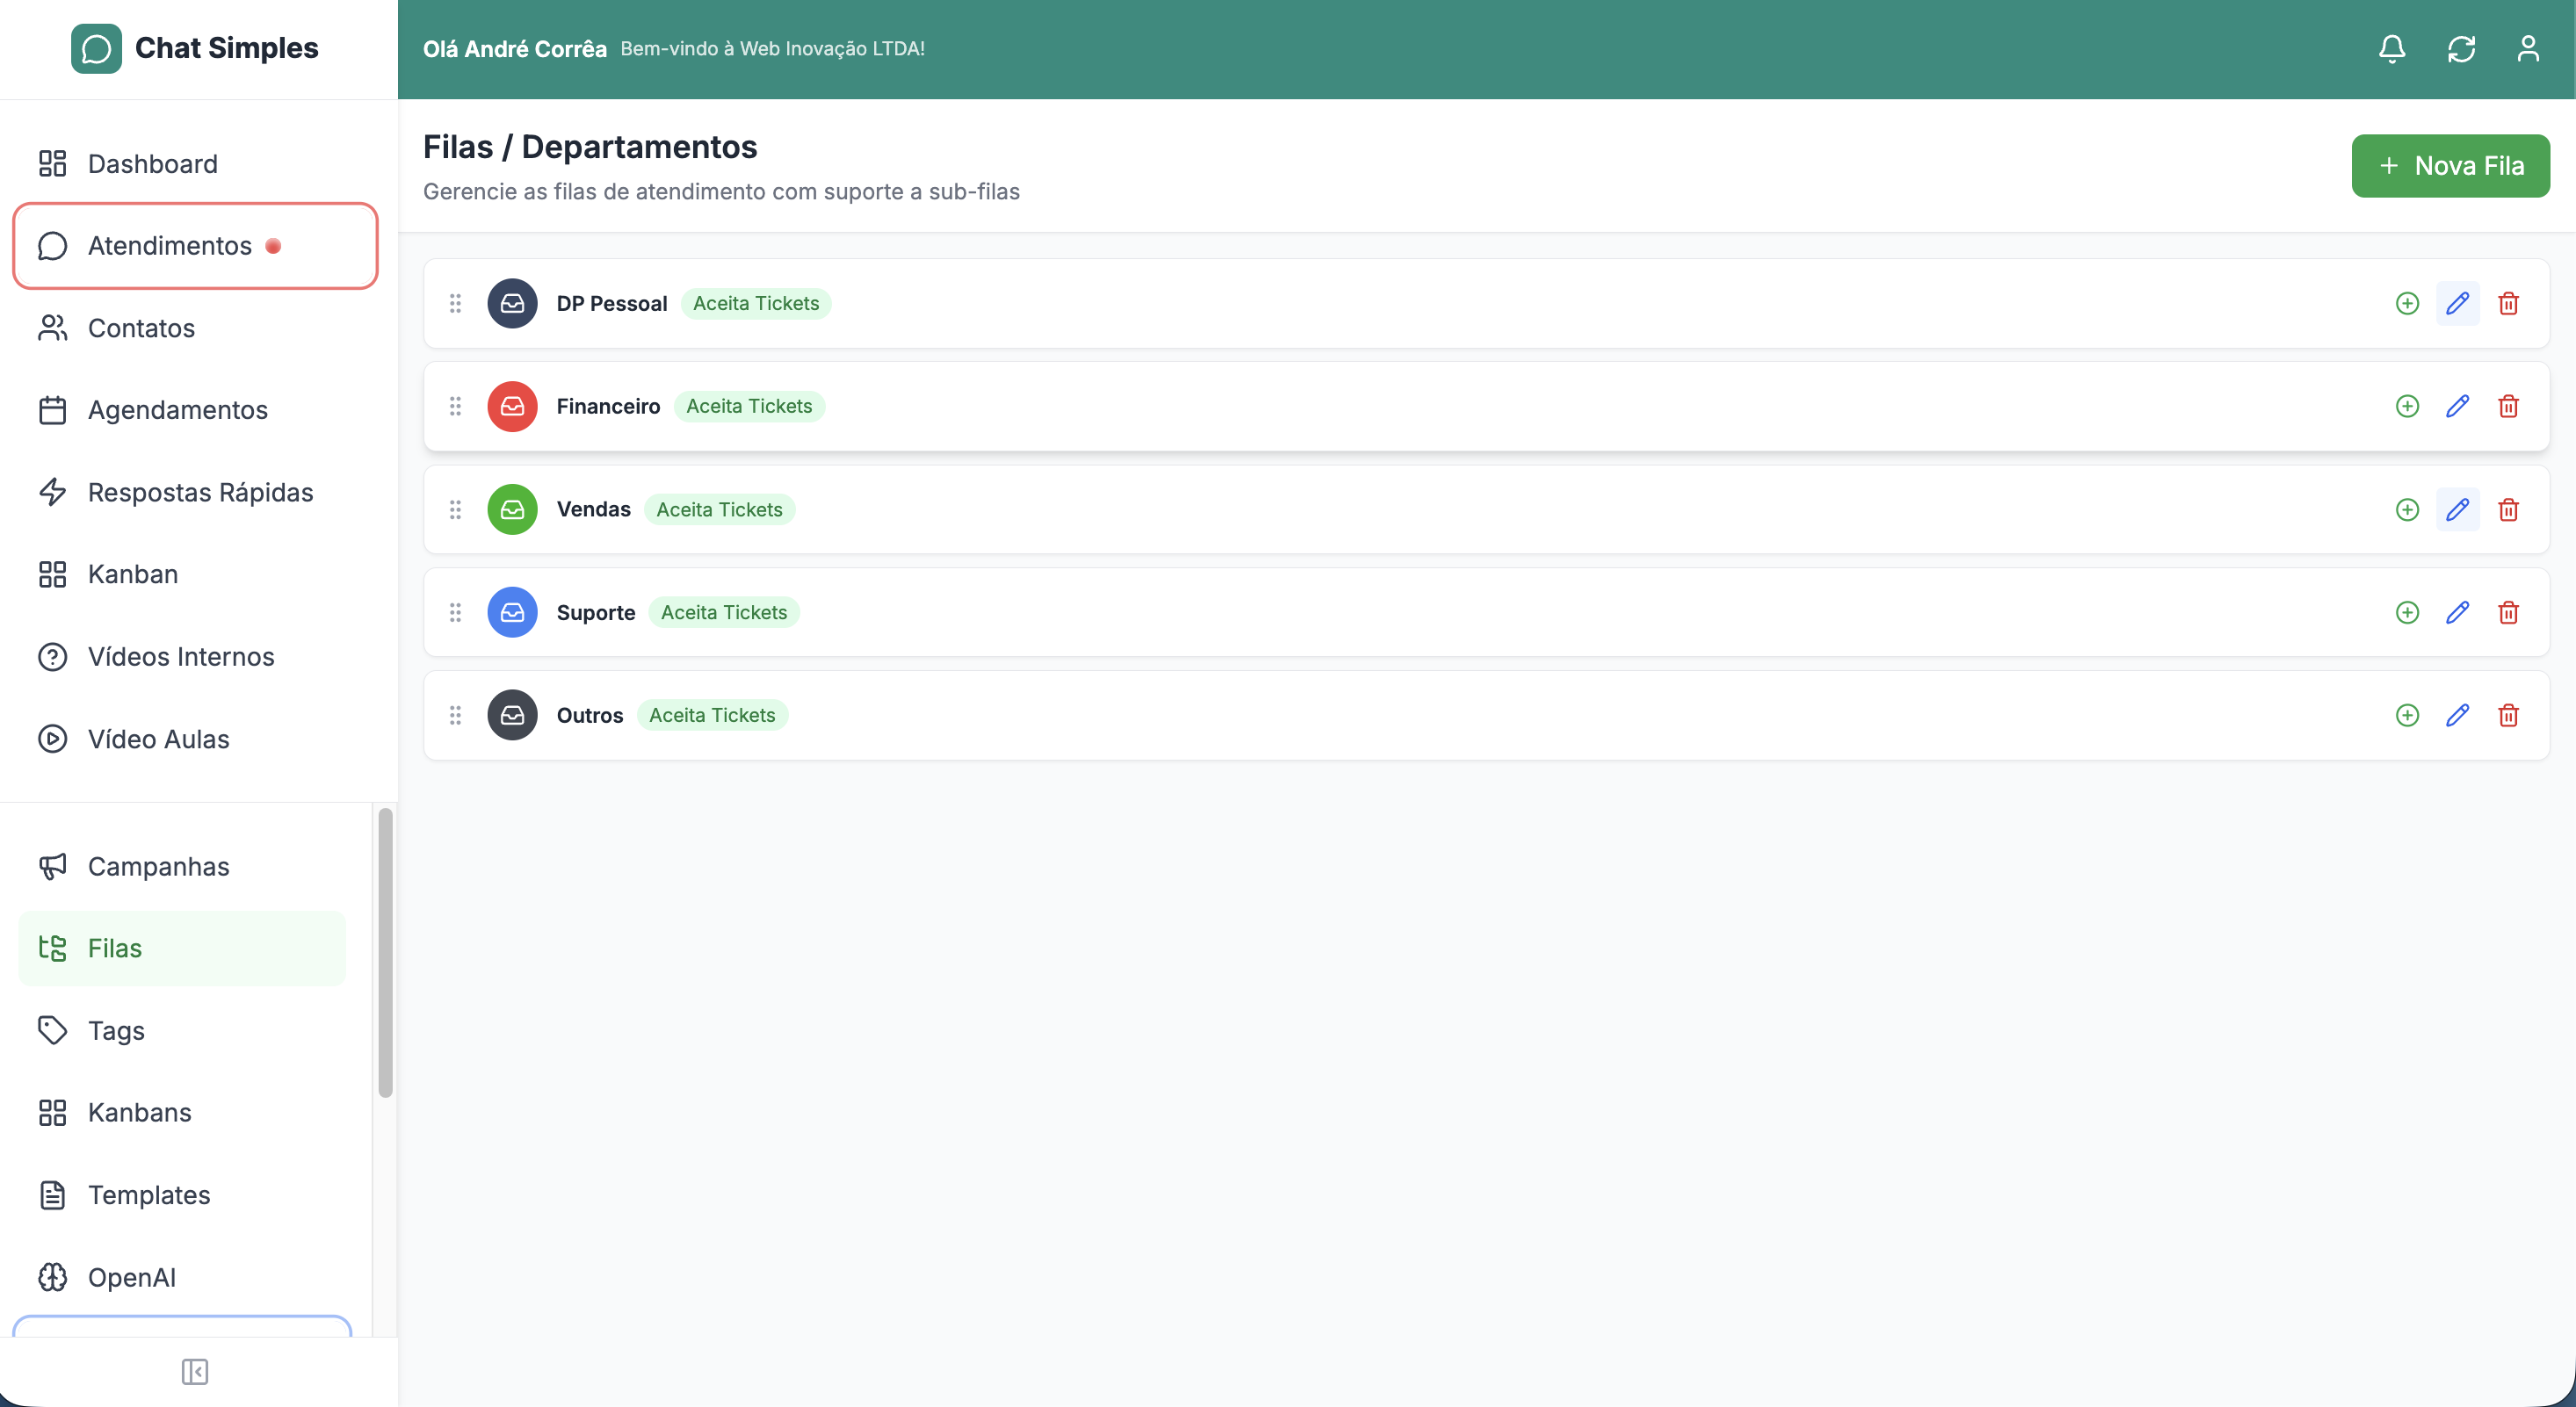Delete the Outros queue using the trash icon
Image resolution: width=2576 pixels, height=1407 pixels.
click(x=2509, y=715)
